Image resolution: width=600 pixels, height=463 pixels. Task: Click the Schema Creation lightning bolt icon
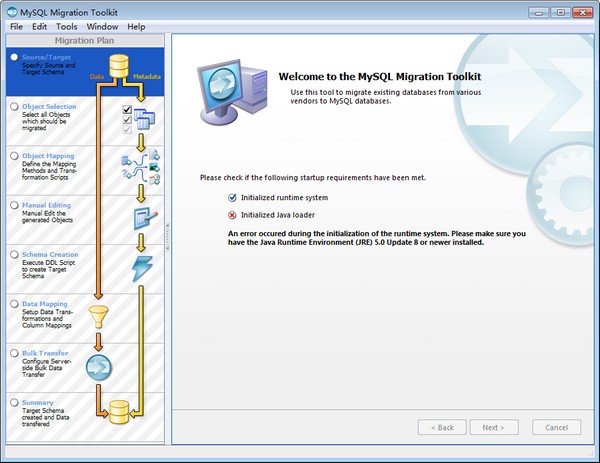click(142, 268)
